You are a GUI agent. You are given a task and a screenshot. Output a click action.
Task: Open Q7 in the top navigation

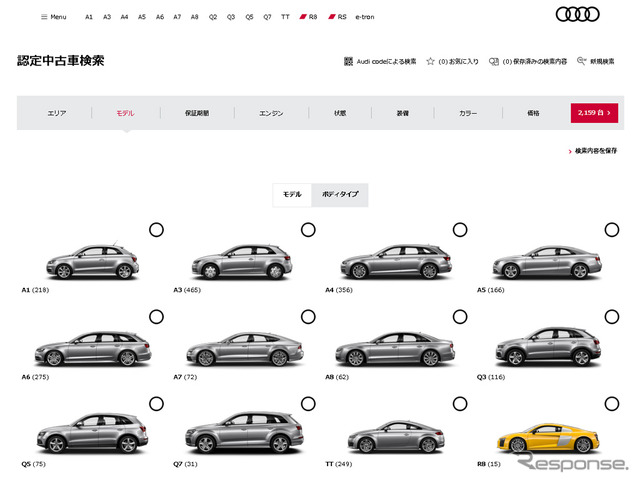coord(267,17)
